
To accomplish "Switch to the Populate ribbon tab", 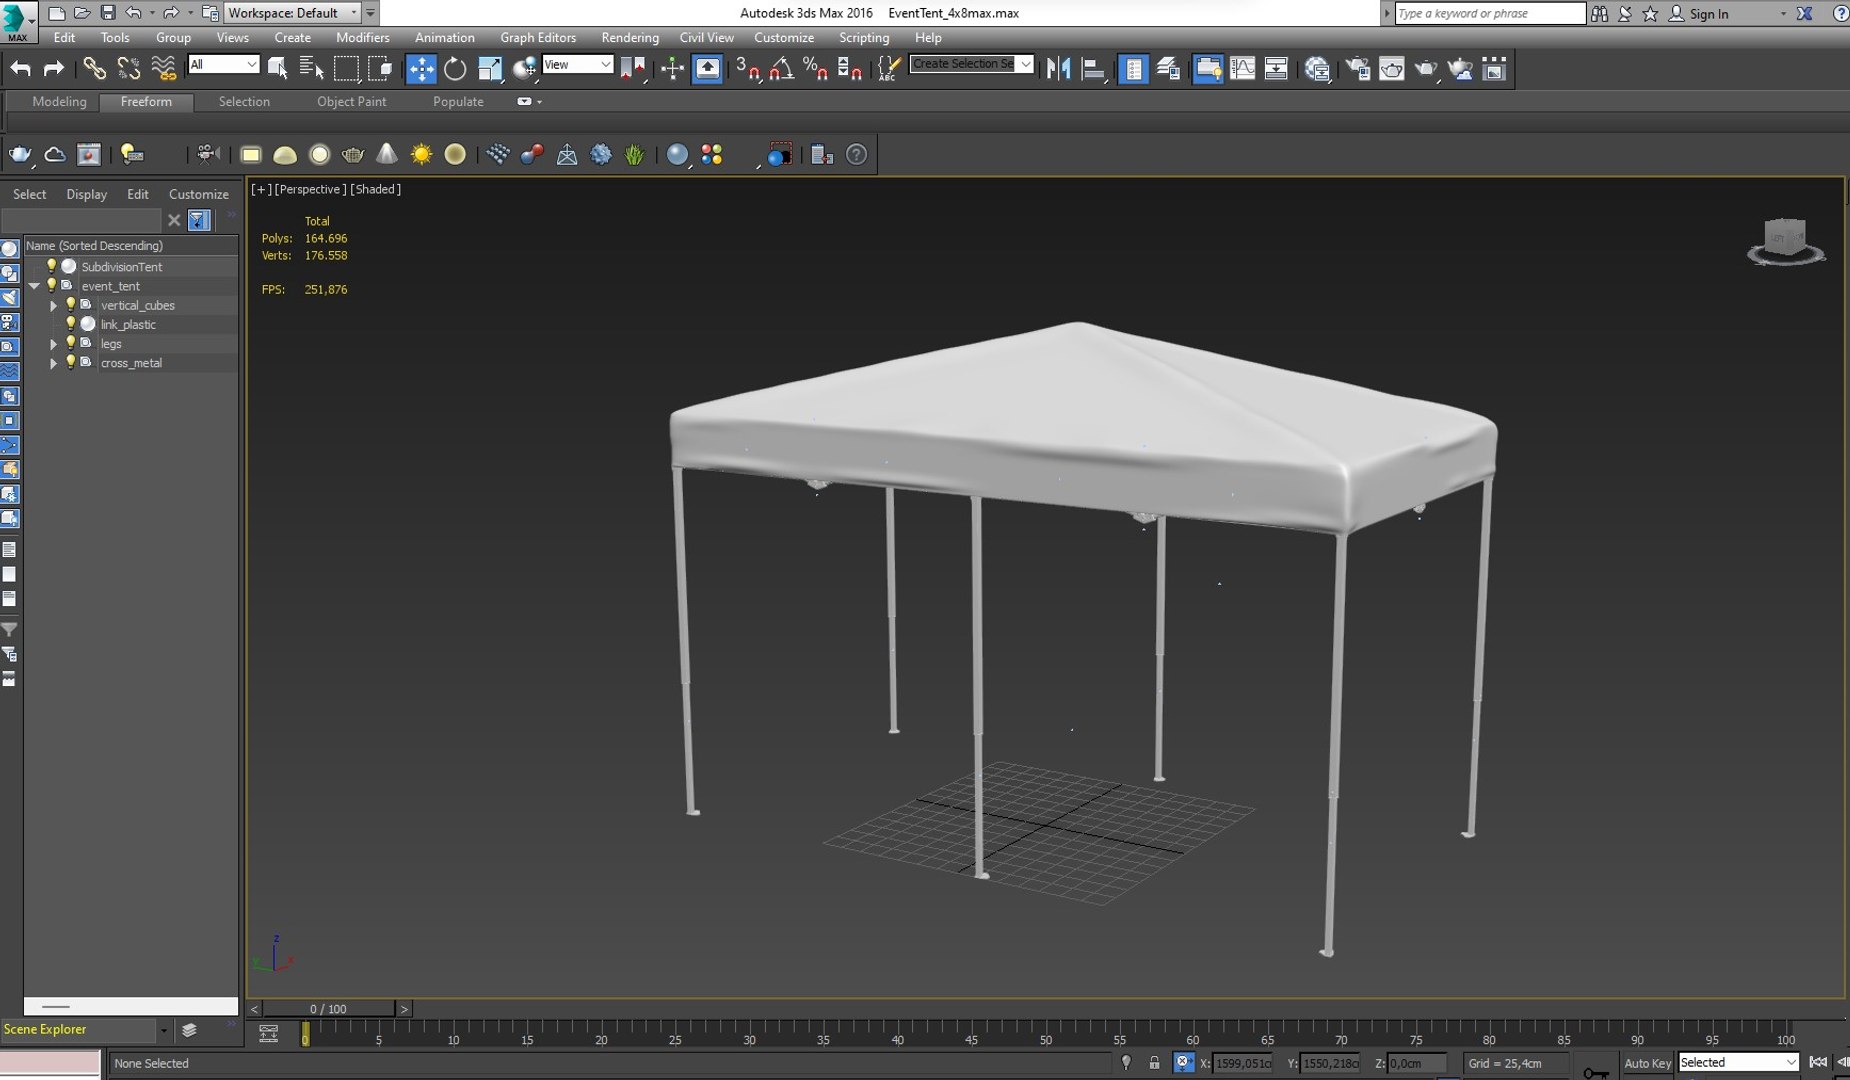I will pyautogui.click(x=458, y=101).
